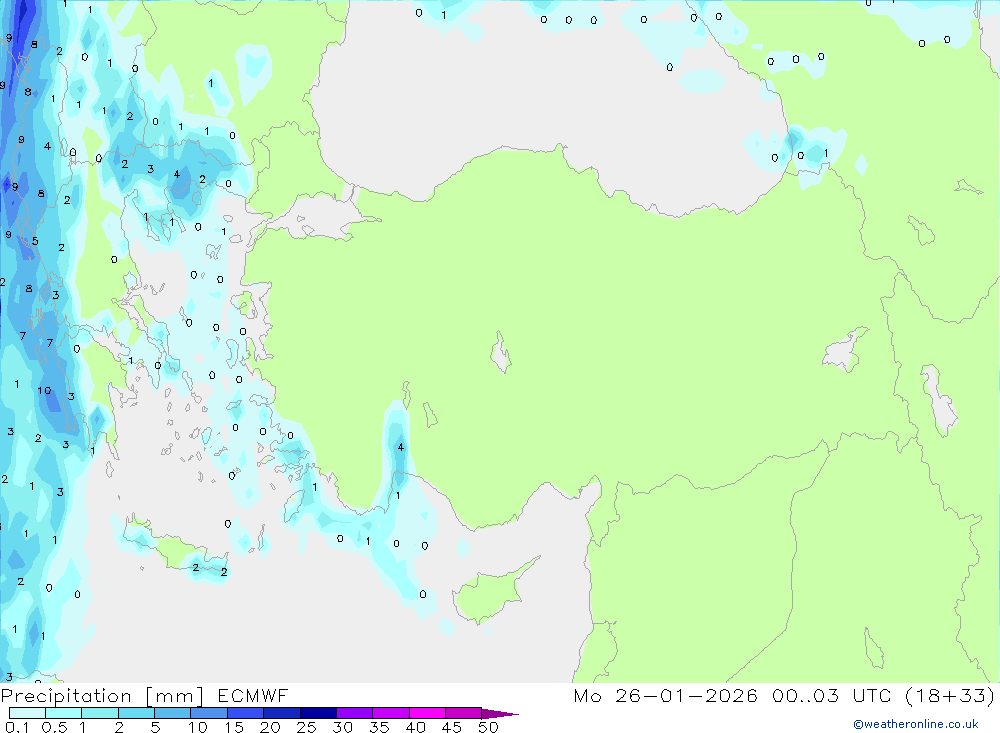Click the legend label "35"

[x=379, y=727]
